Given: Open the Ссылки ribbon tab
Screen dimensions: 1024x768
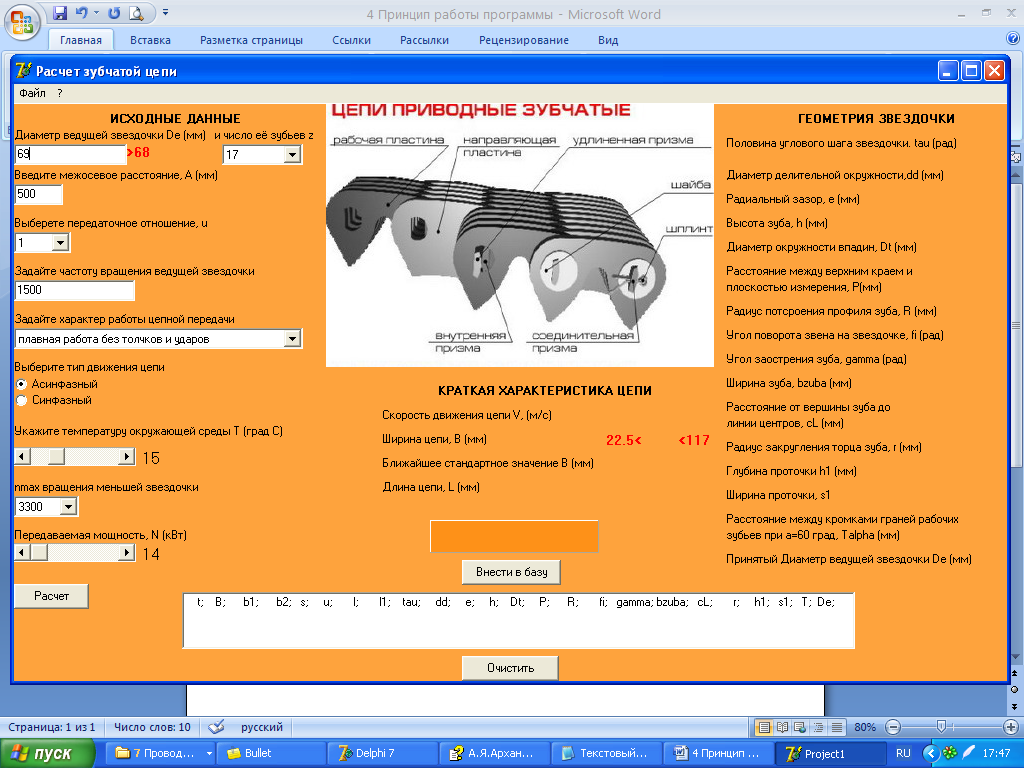Looking at the screenshot, I should click(351, 40).
